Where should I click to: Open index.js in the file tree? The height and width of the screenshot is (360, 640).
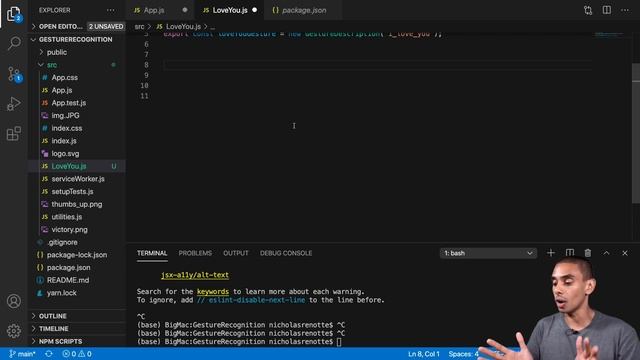(64, 141)
